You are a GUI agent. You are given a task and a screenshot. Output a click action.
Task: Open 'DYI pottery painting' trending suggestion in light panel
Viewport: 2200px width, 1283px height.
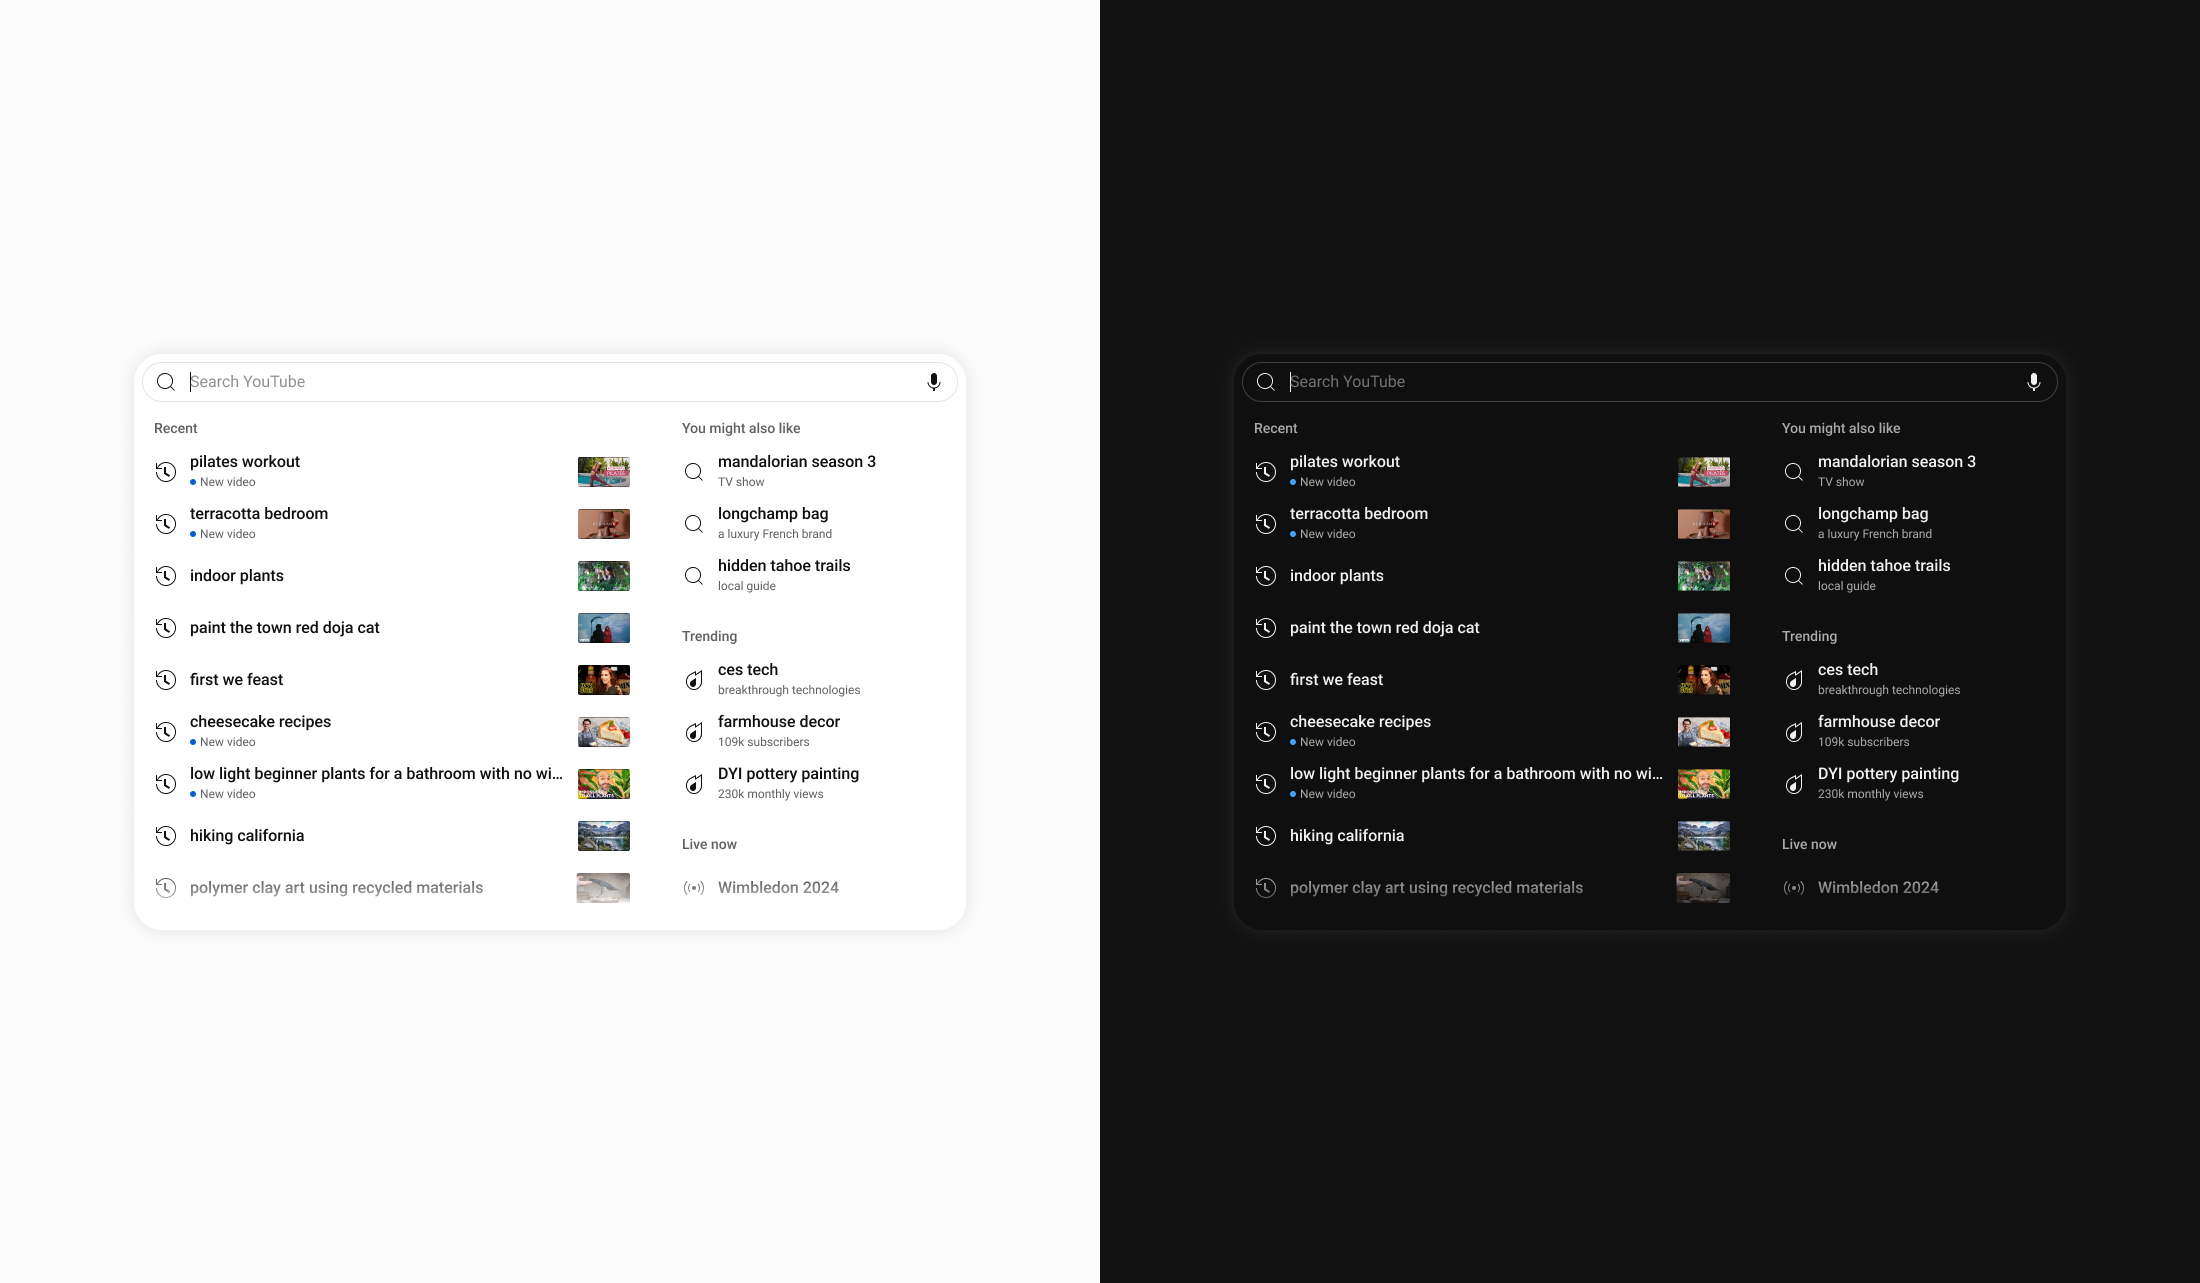point(788,774)
